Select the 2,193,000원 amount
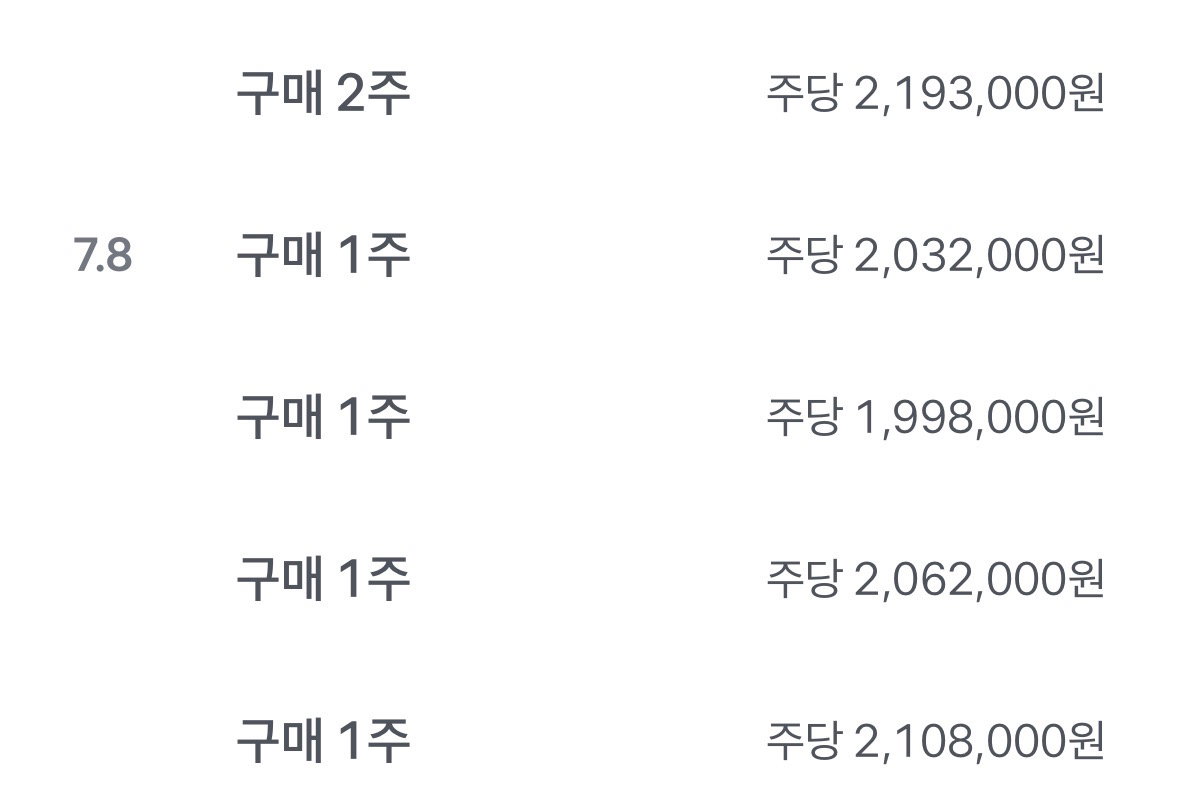The width and height of the screenshot is (1179, 800). coord(980,94)
